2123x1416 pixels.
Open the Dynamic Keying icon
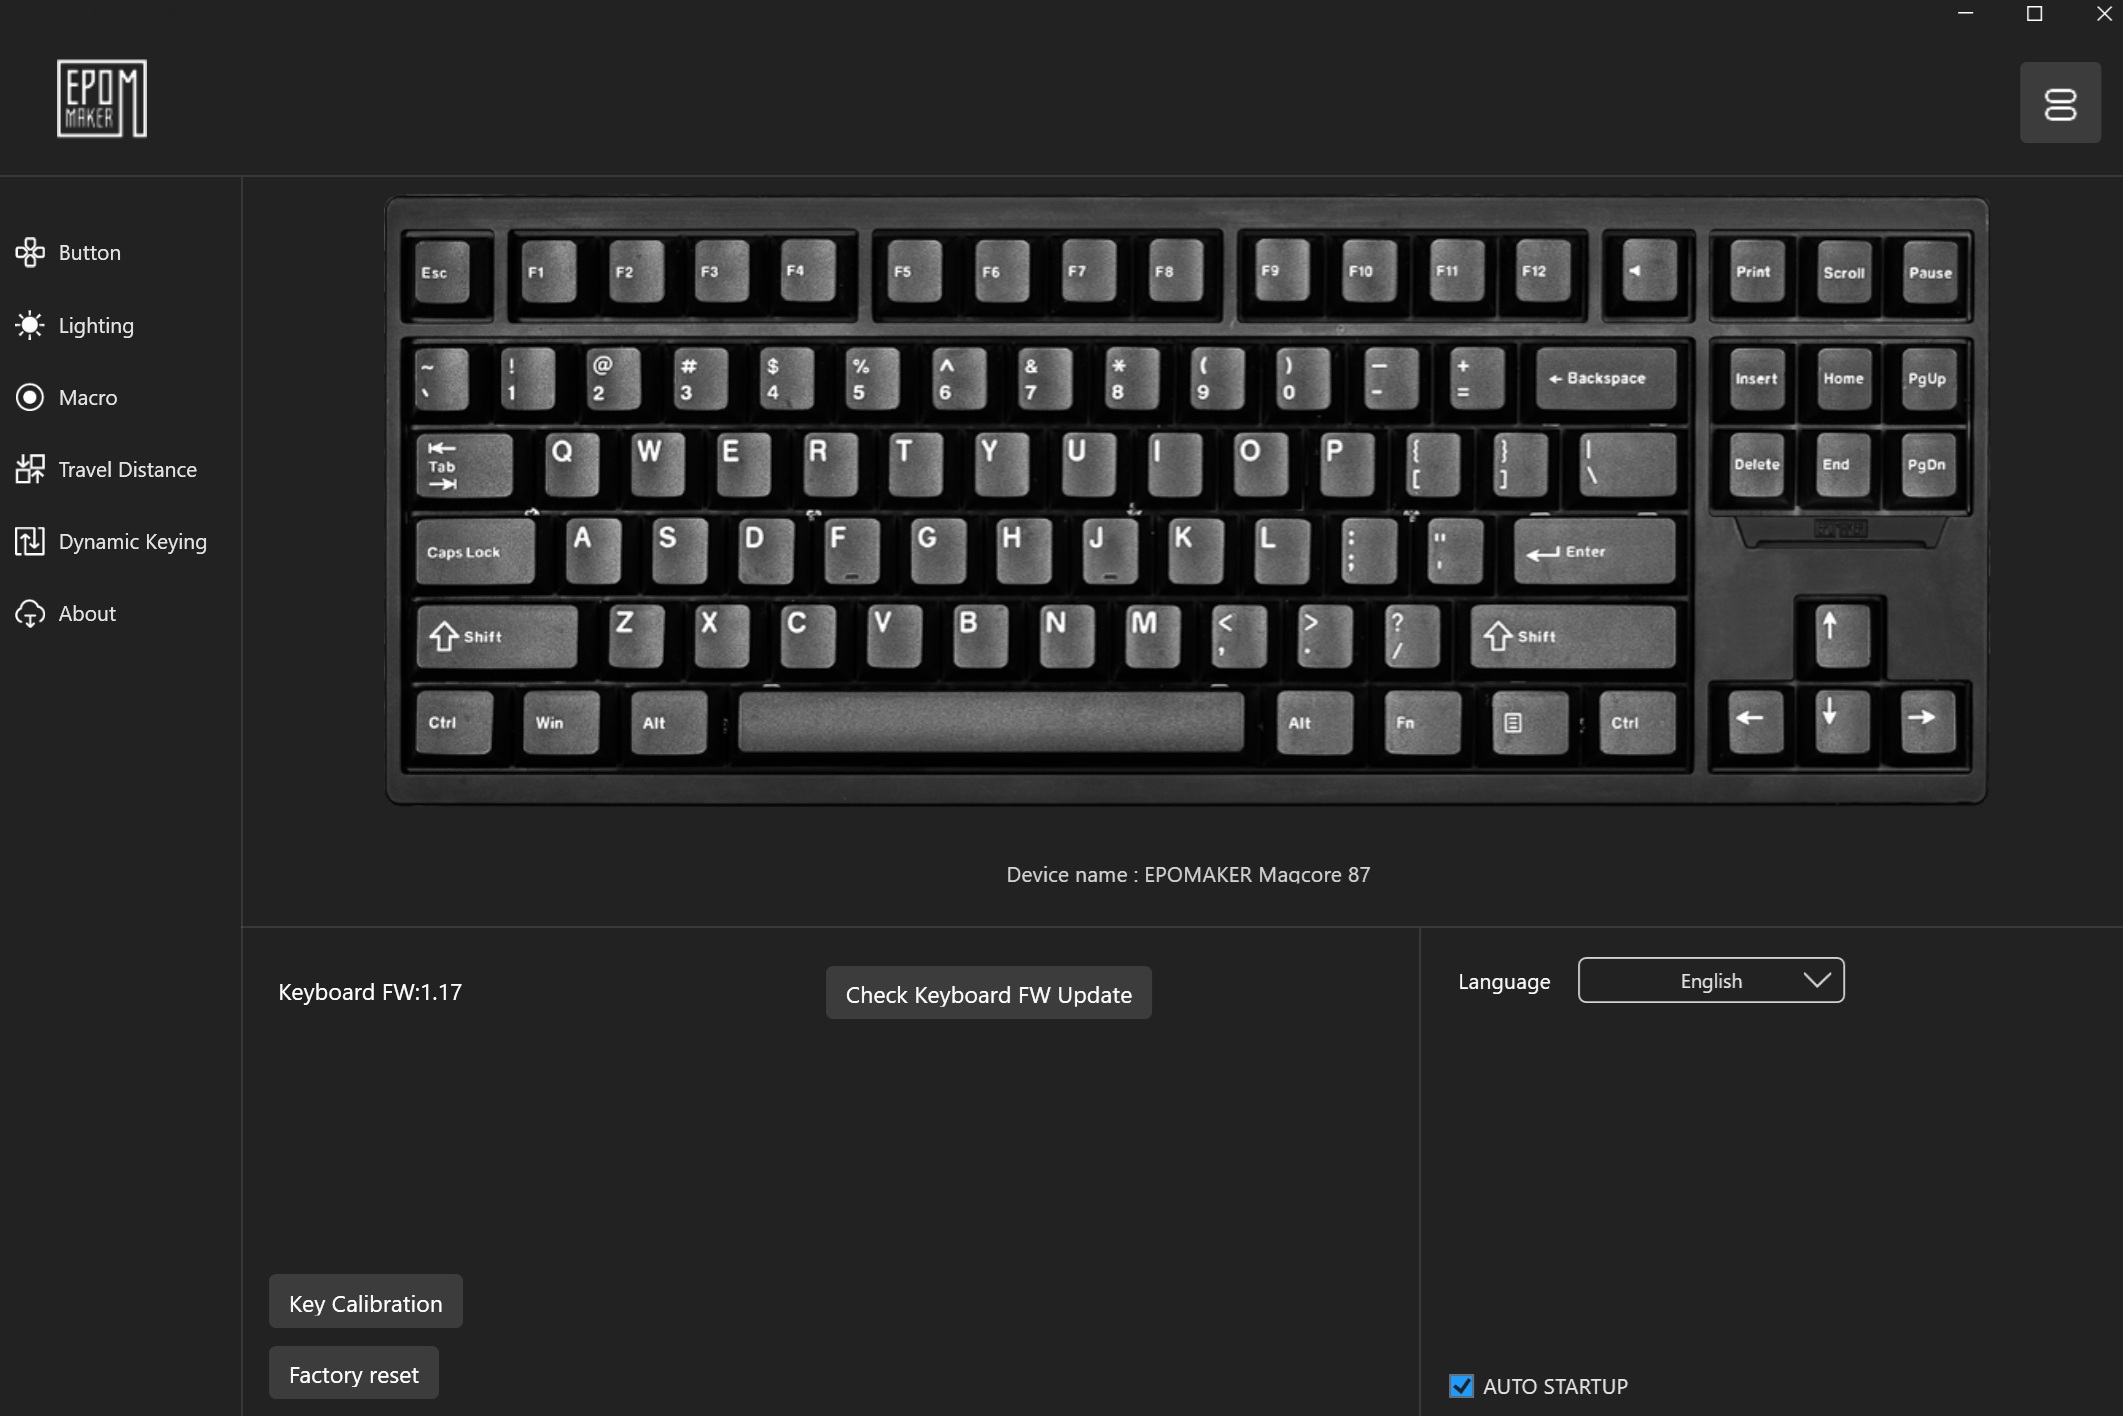point(30,541)
